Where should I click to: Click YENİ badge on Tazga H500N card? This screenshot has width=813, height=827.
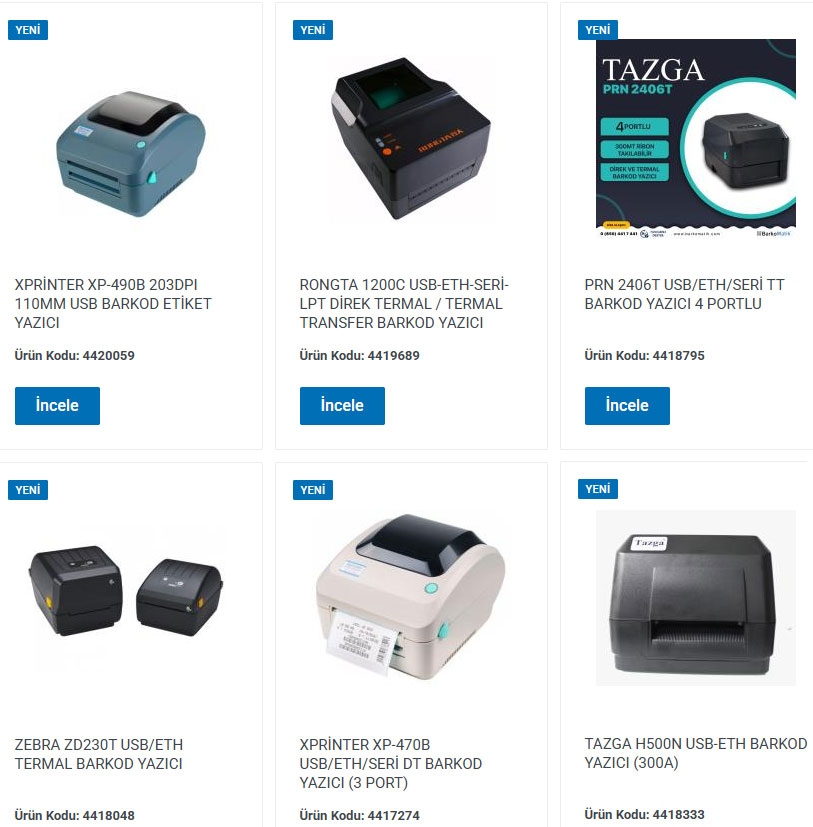(x=598, y=489)
